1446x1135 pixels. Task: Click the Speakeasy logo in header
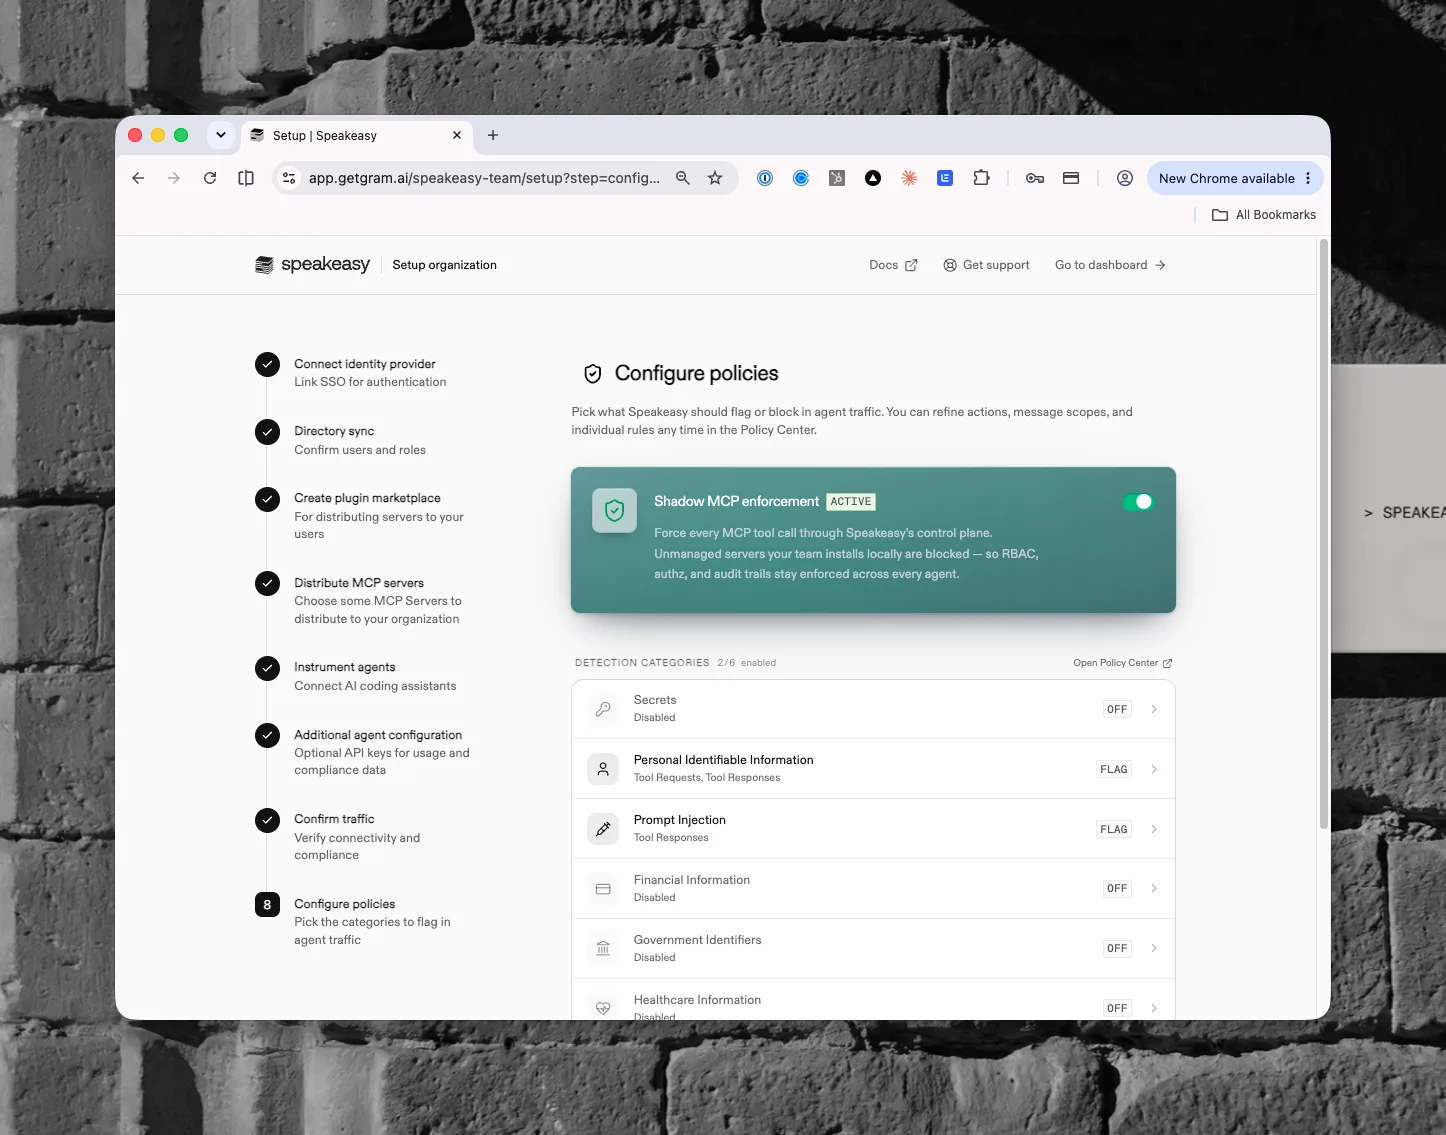(x=313, y=265)
